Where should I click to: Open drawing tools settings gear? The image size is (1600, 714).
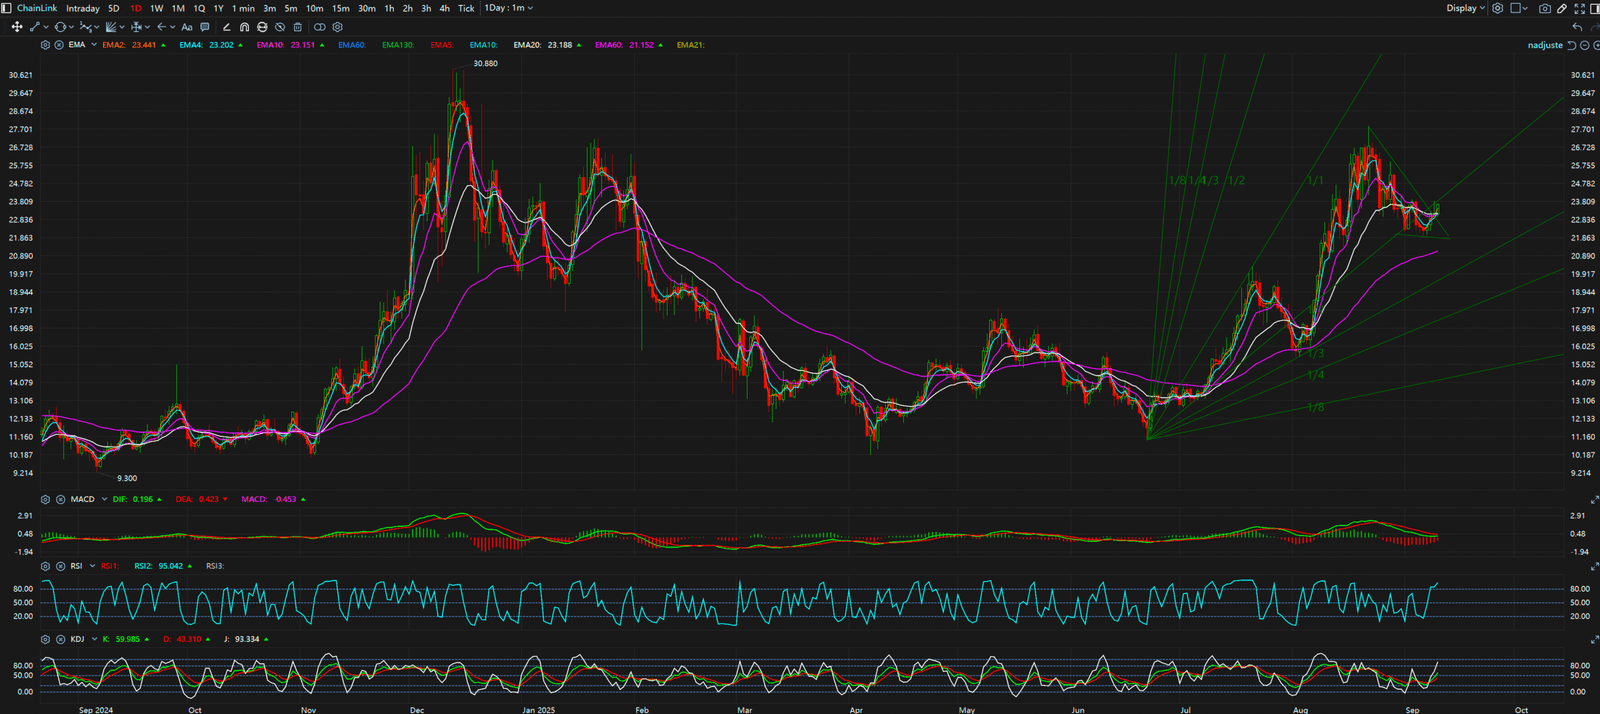(x=337, y=27)
